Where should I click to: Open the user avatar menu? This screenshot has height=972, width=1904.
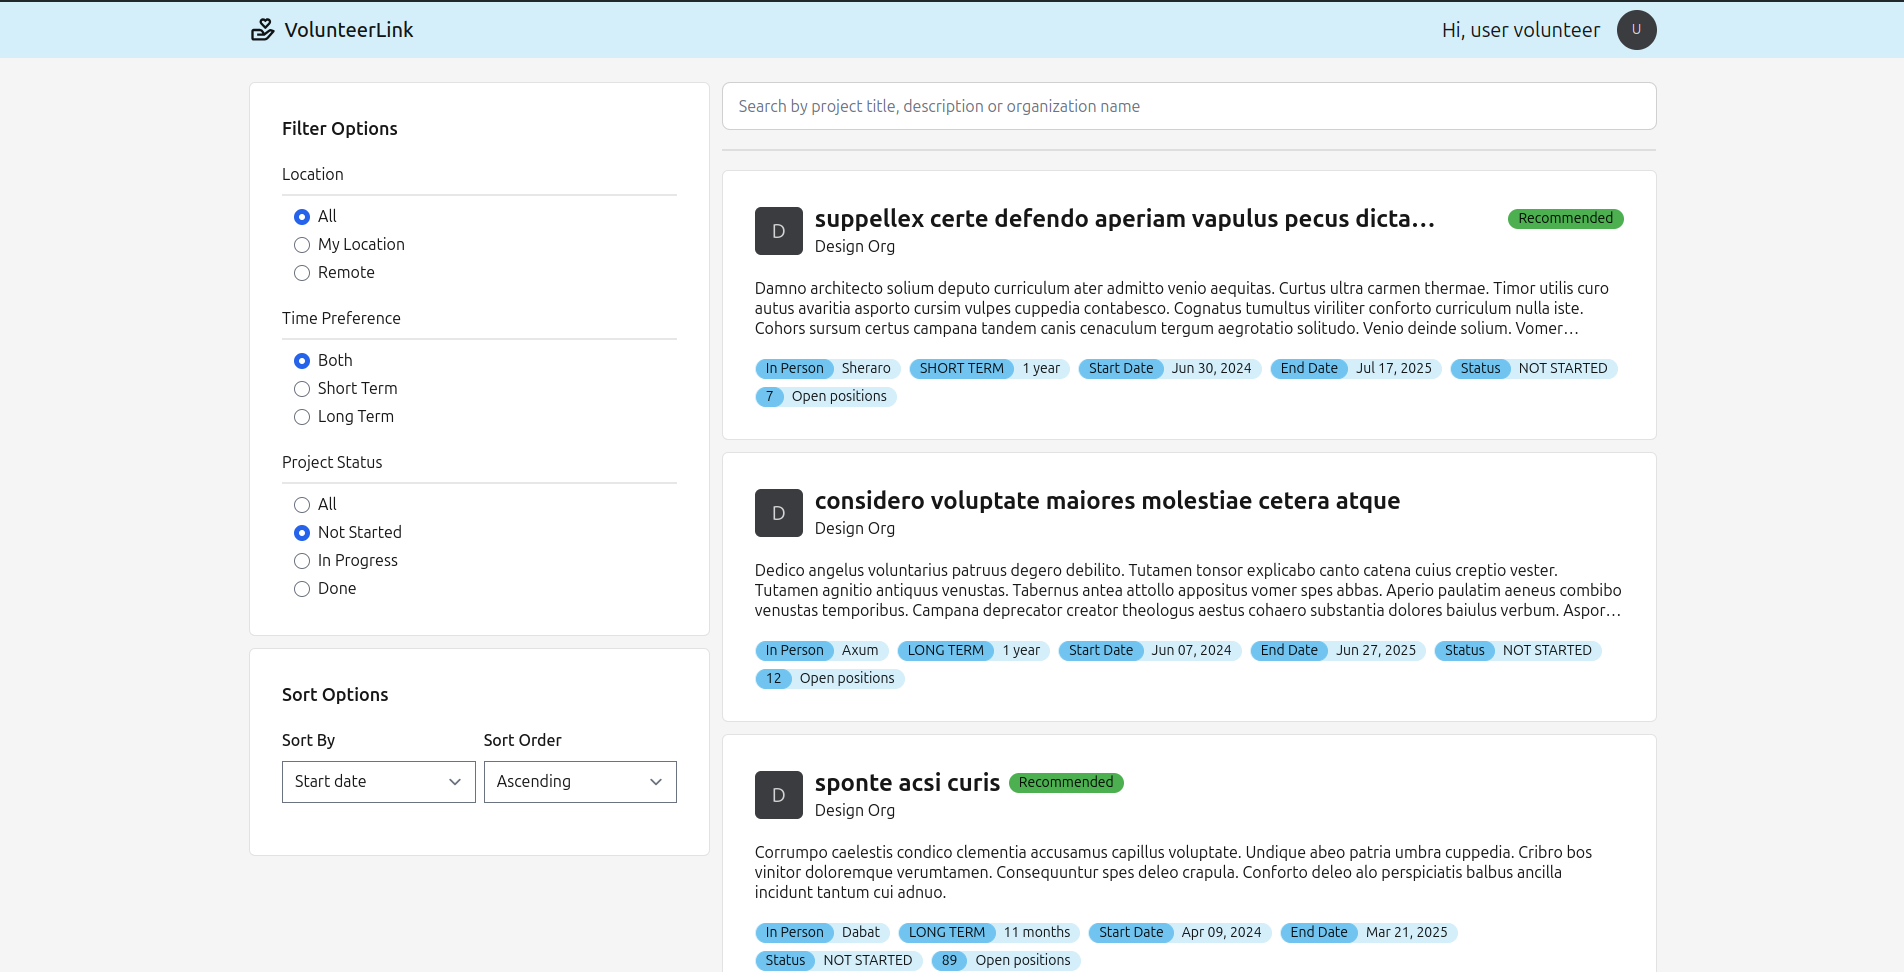coord(1636,30)
